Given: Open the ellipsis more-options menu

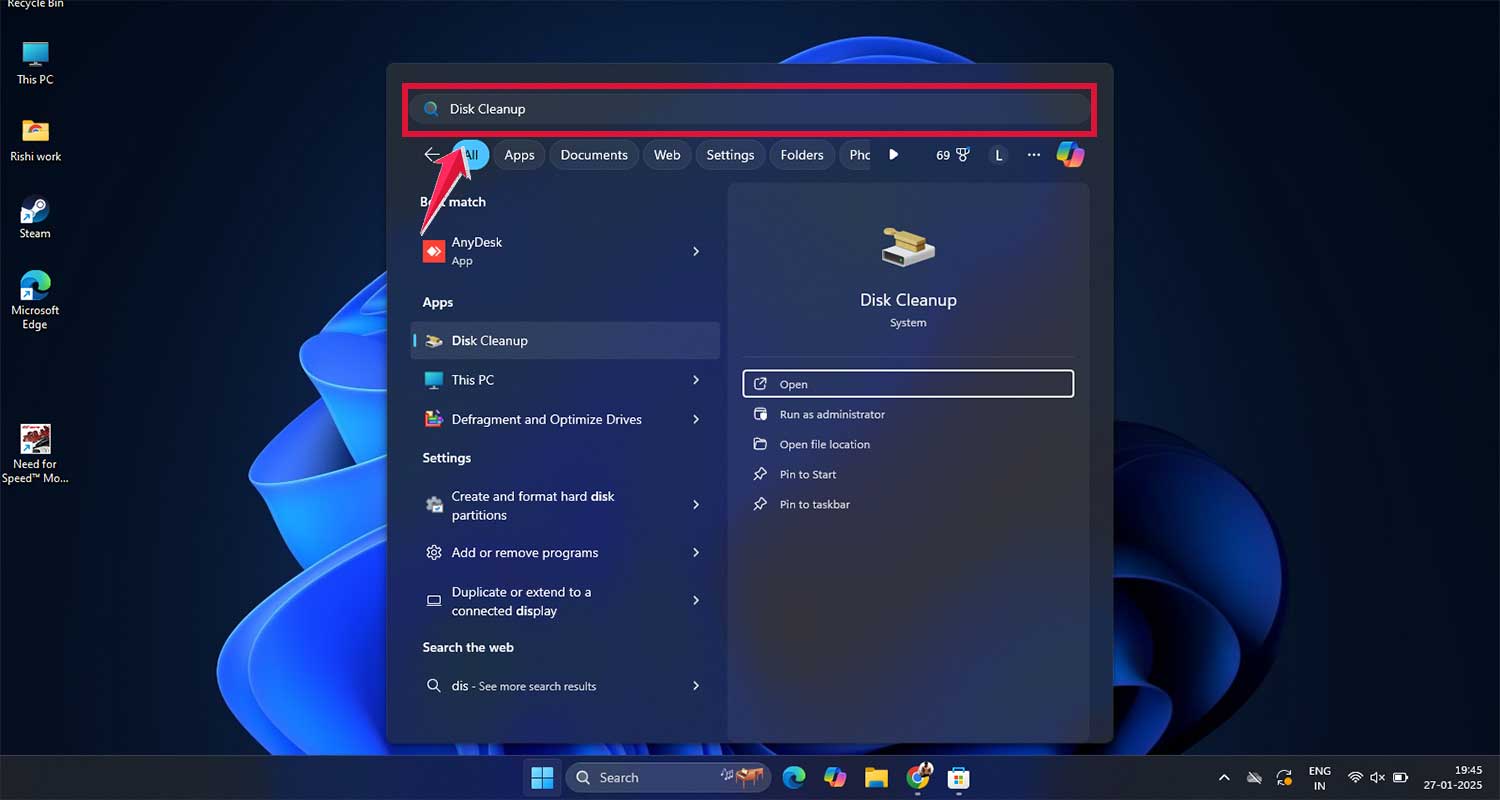Looking at the screenshot, I should click(x=1033, y=154).
